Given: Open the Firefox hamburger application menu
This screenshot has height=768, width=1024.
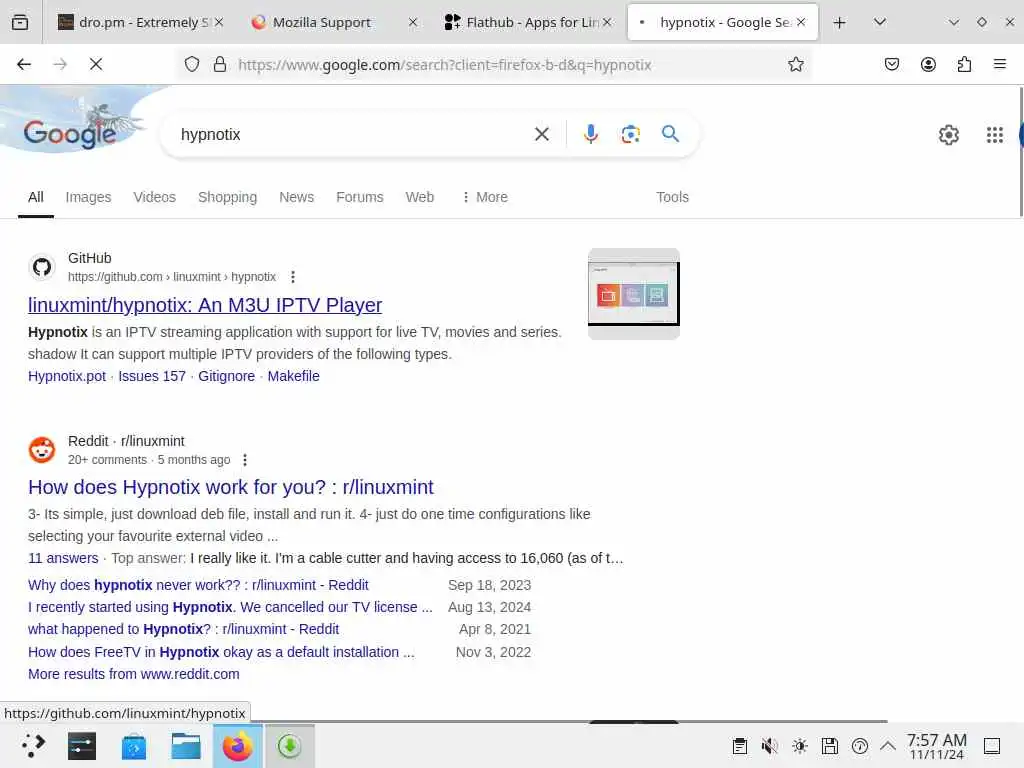Looking at the screenshot, I should click(x=1000, y=64).
